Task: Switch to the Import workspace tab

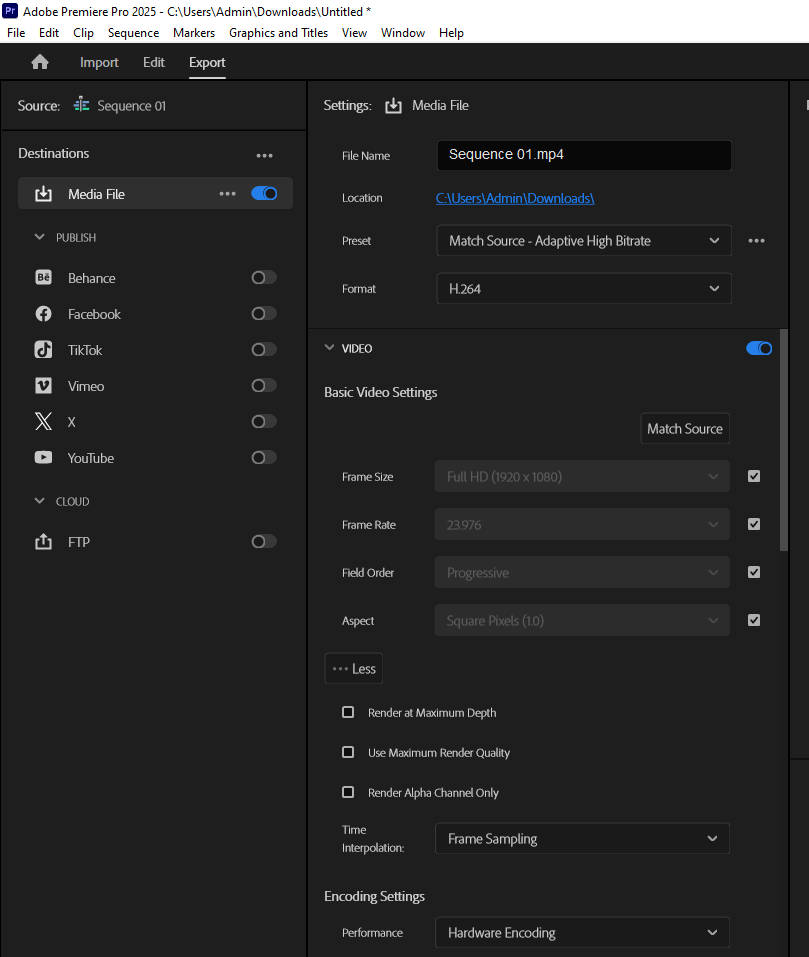Action: (x=99, y=62)
